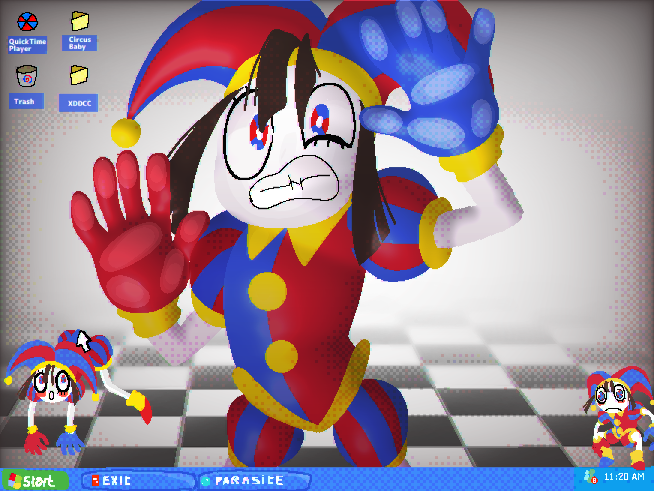The width and height of the screenshot is (654, 491).
Task: Select the QuickTime Player text label
Action: pyautogui.click(x=26, y=45)
